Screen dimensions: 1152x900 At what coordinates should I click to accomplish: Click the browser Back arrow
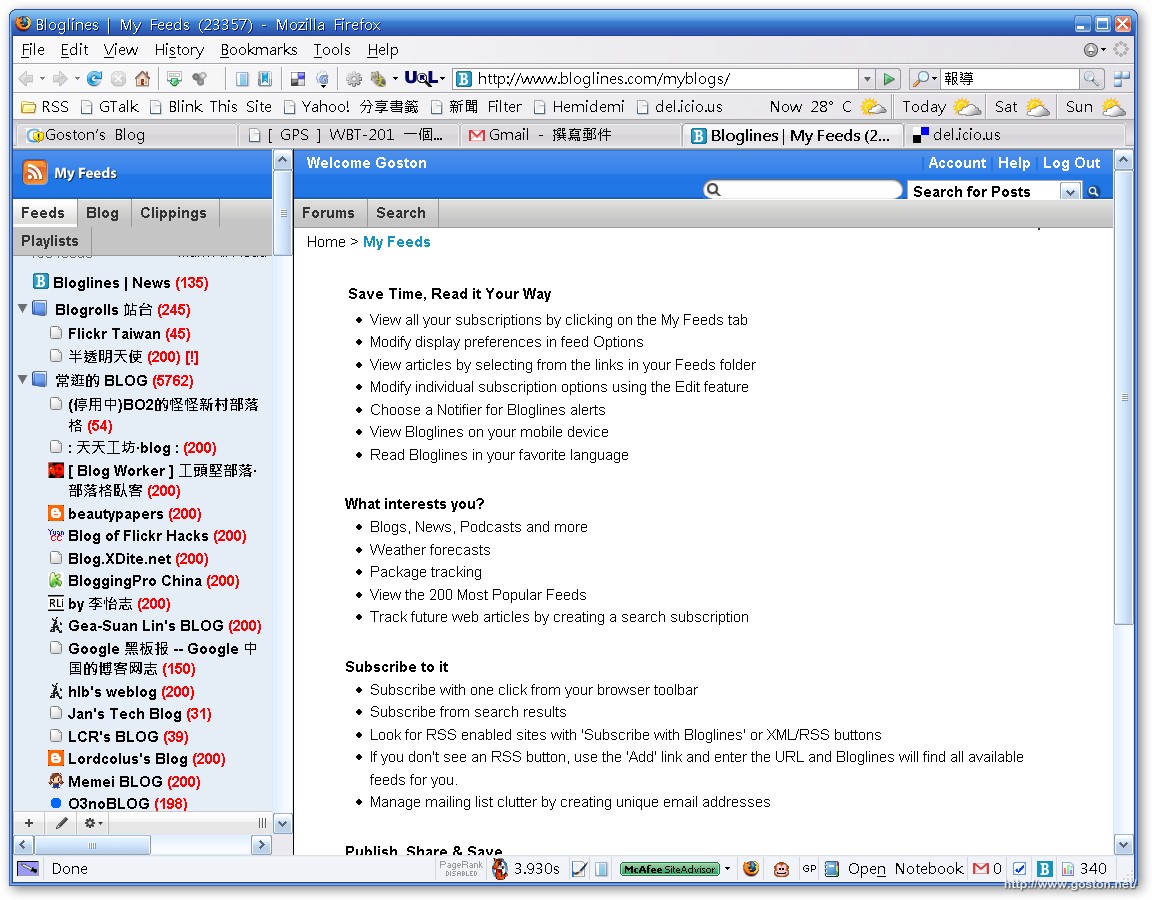[26, 79]
